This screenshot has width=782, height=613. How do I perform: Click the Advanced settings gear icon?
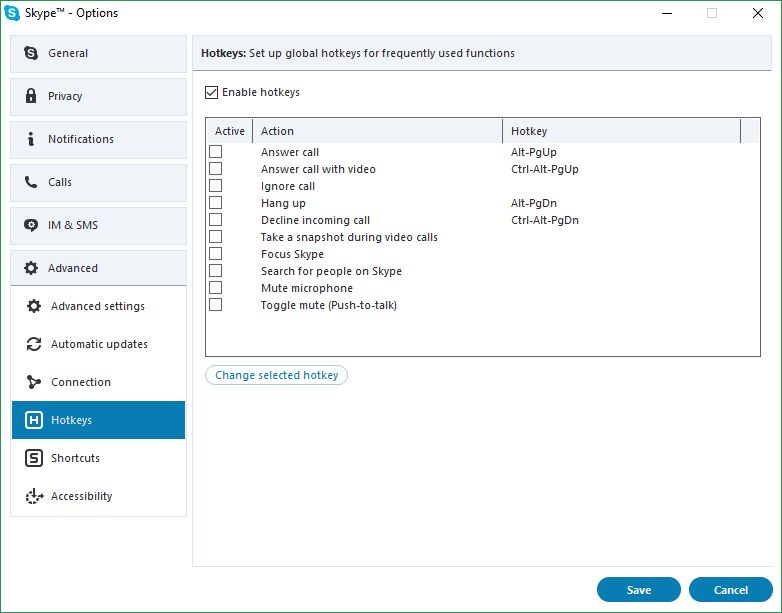pos(34,306)
